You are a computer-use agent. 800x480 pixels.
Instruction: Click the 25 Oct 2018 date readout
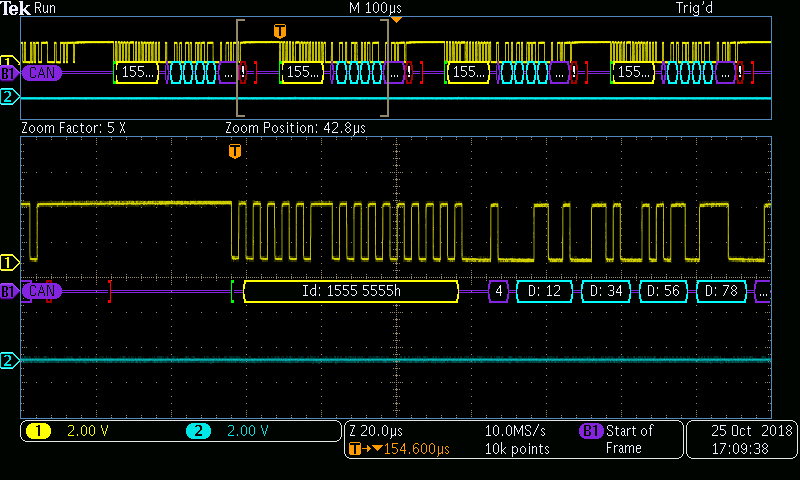tap(752, 431)
